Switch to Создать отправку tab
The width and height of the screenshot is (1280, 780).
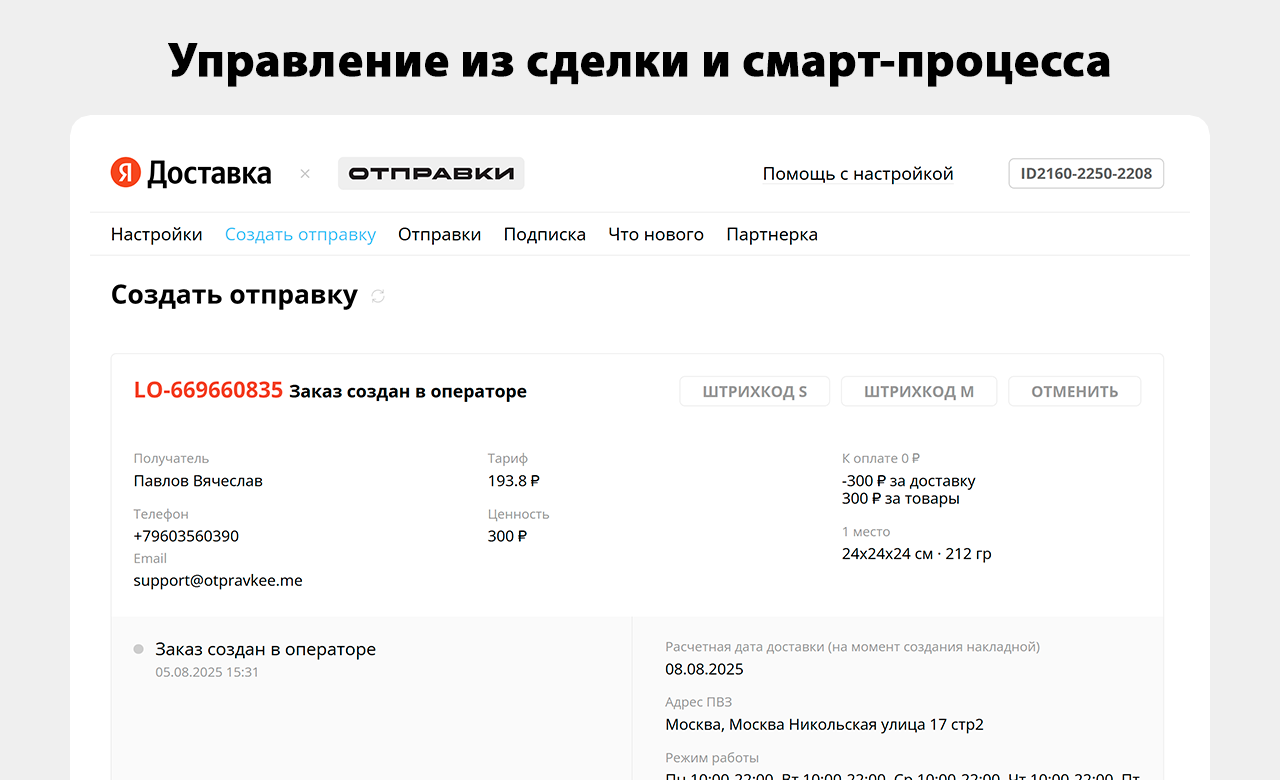300,234
